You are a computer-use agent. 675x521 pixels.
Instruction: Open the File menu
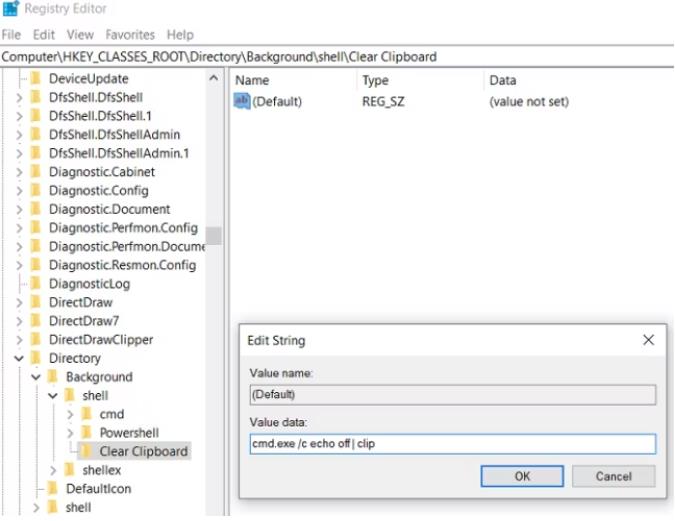(x=11, y=34)
